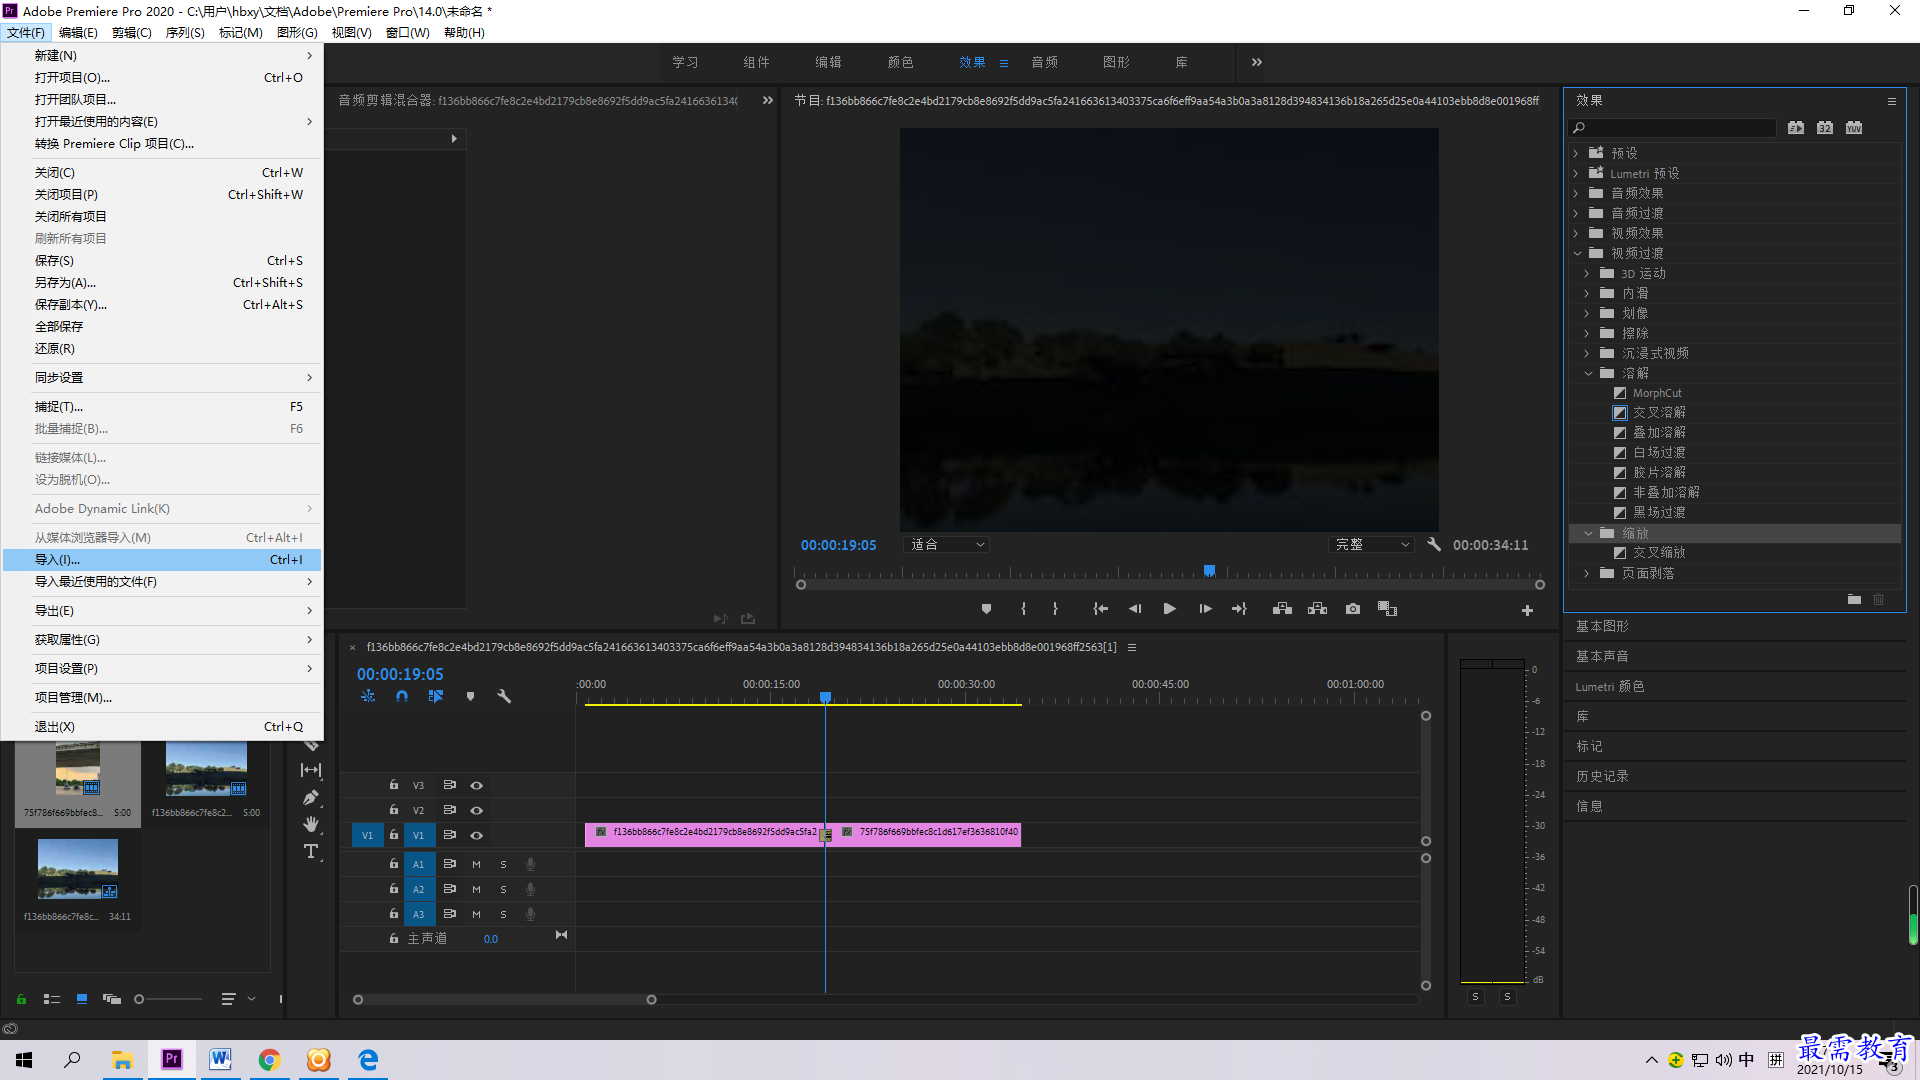Expand the 页面剥落 folder
The width and height of the screenshot is (1920, 1080).
1587,574
